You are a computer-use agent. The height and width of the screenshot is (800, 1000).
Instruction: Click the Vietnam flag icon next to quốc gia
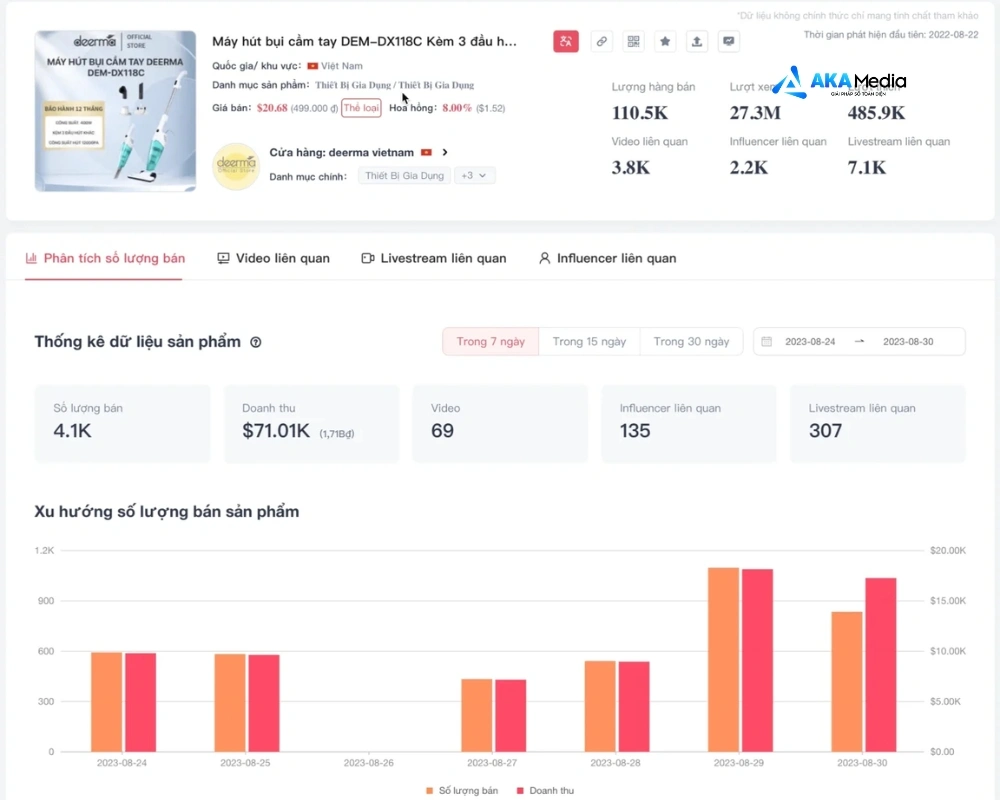(312, 64)
